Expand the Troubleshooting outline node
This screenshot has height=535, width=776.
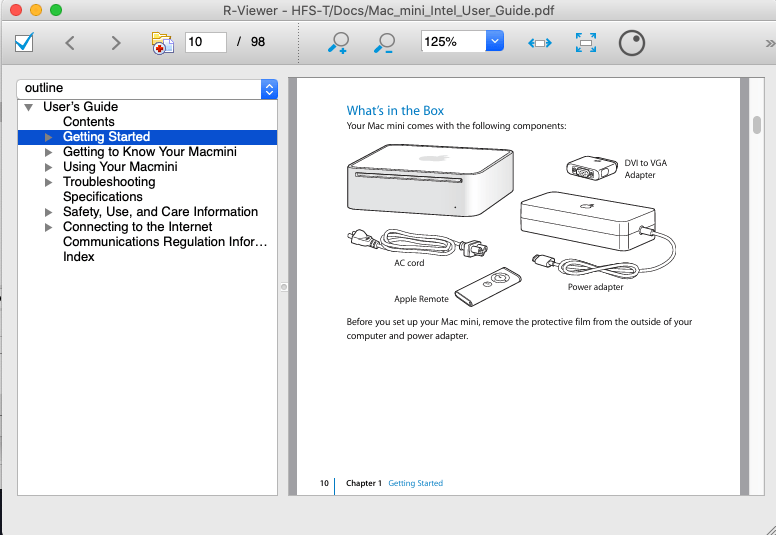[48, 182]
